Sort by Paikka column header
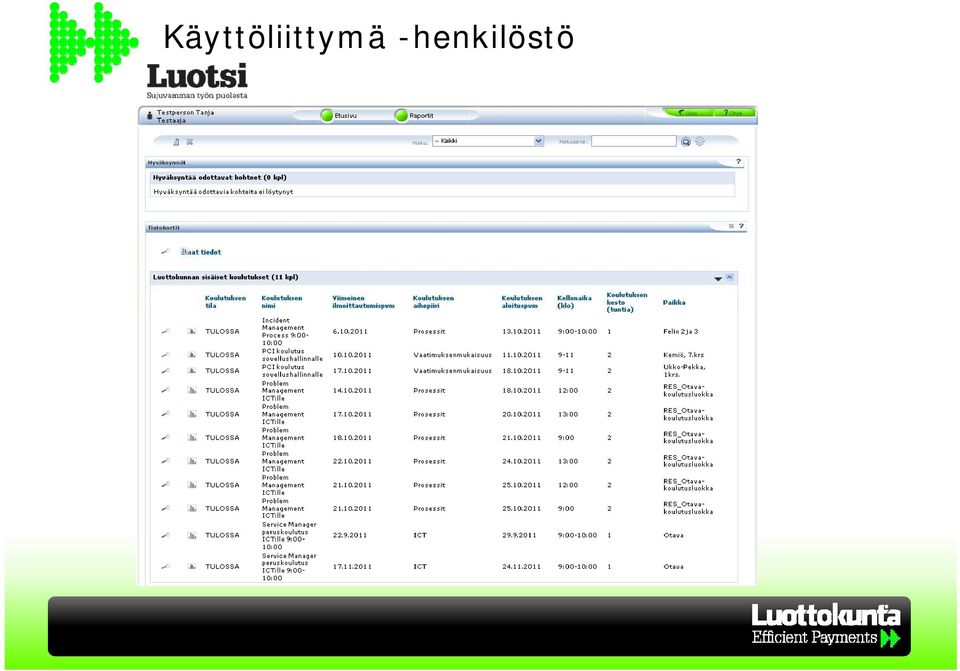960x671 pixels. 674,302
